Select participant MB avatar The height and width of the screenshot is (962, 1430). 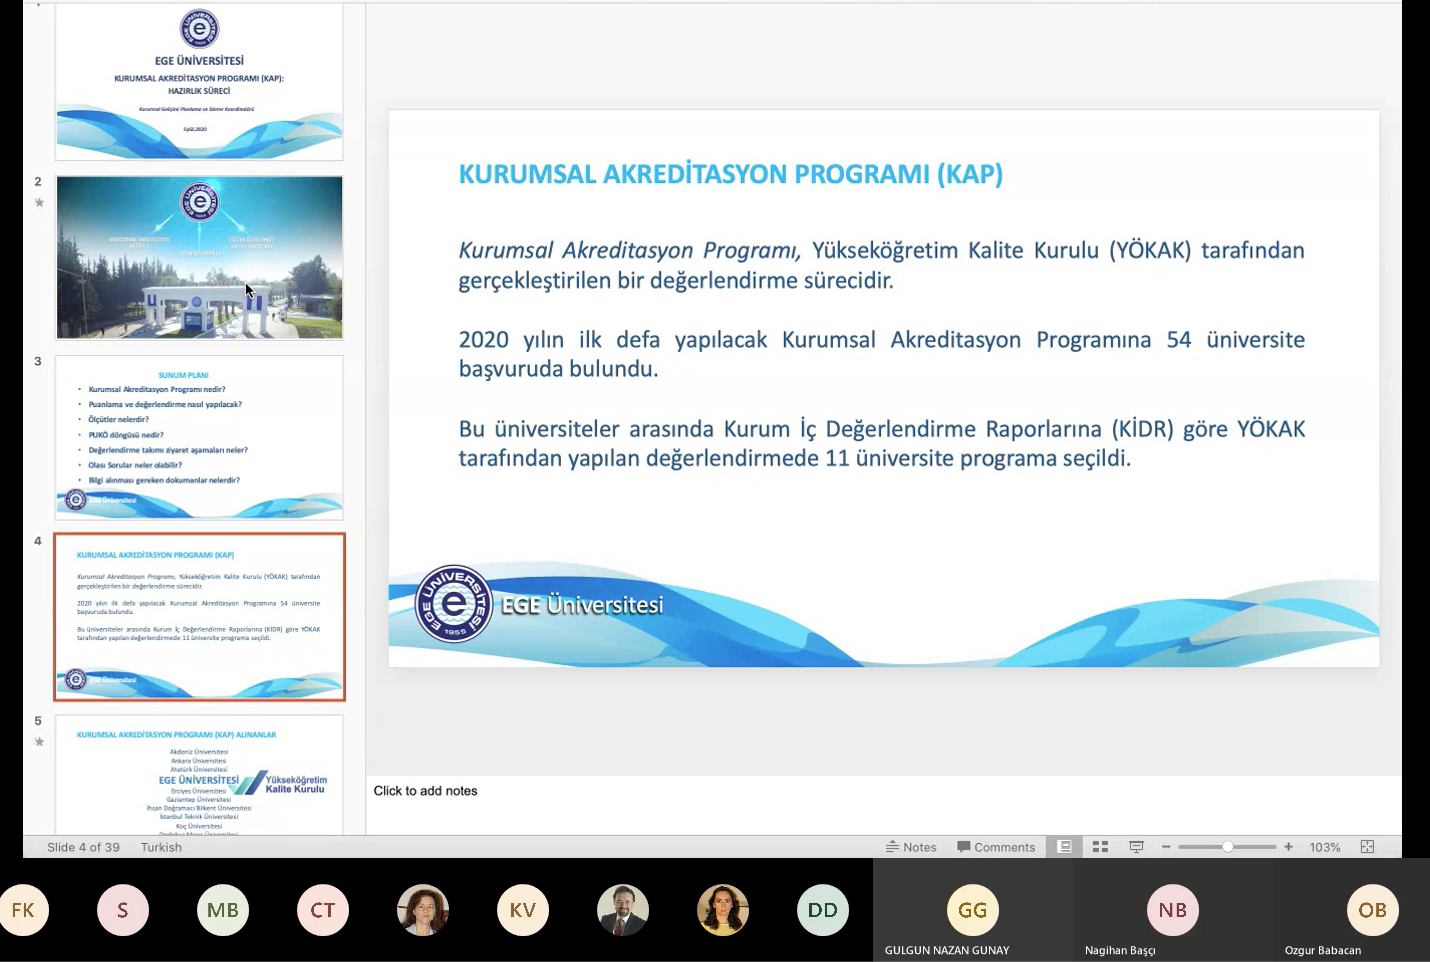click(223, 910)
